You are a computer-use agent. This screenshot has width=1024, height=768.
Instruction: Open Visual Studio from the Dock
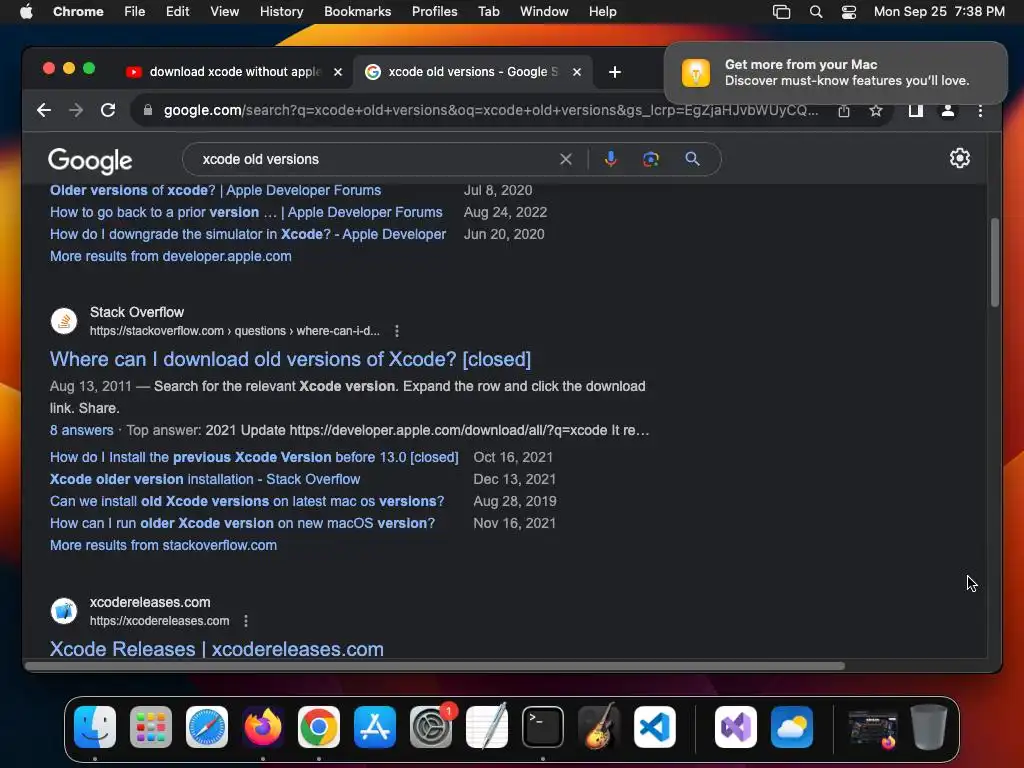pos(736,727)
